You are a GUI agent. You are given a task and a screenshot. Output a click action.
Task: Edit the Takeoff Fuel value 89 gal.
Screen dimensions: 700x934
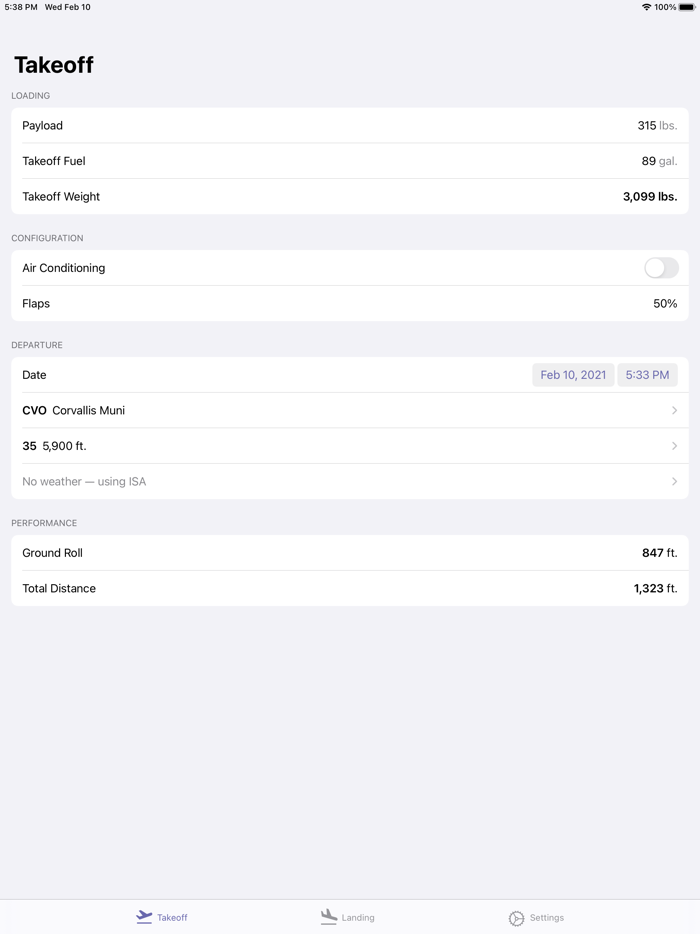pos(659,161)
